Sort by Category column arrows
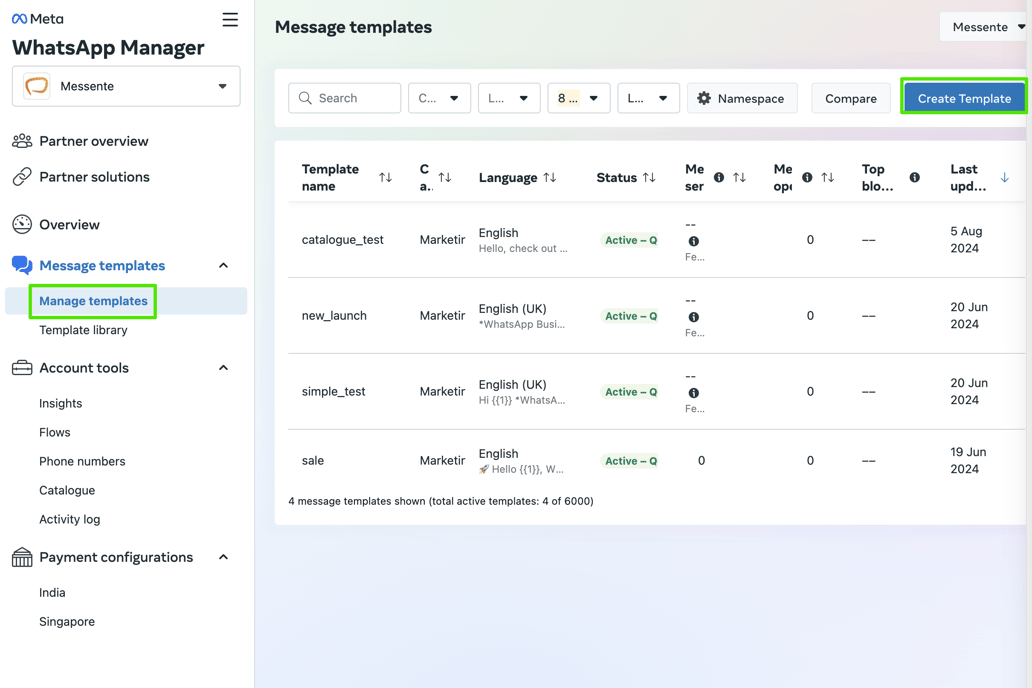This screenshot has width=1032, height=688. tap(445, 178)
